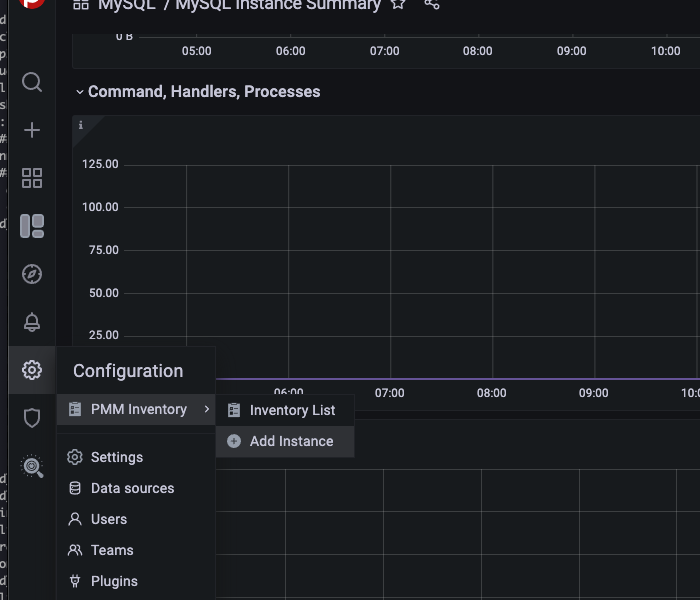The image size is (700, 600).
Task: Click the MySQL Instance Summary title link
Action: pos(278,4)
